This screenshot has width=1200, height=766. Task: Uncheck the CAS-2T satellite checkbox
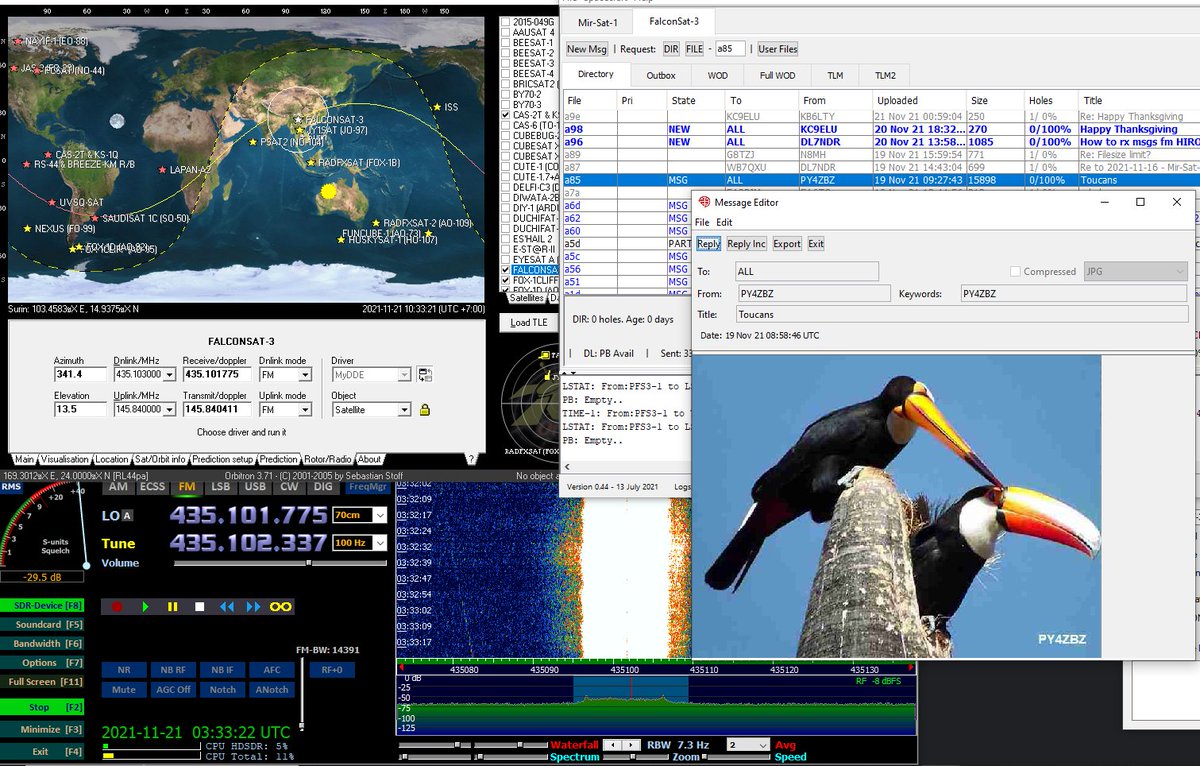(x=505, y=115)
